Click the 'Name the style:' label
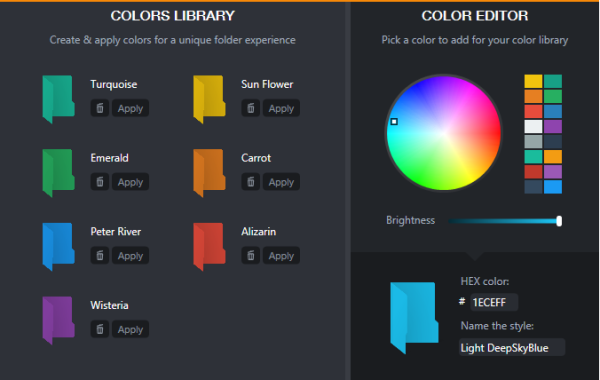 (x=497, y=326)
